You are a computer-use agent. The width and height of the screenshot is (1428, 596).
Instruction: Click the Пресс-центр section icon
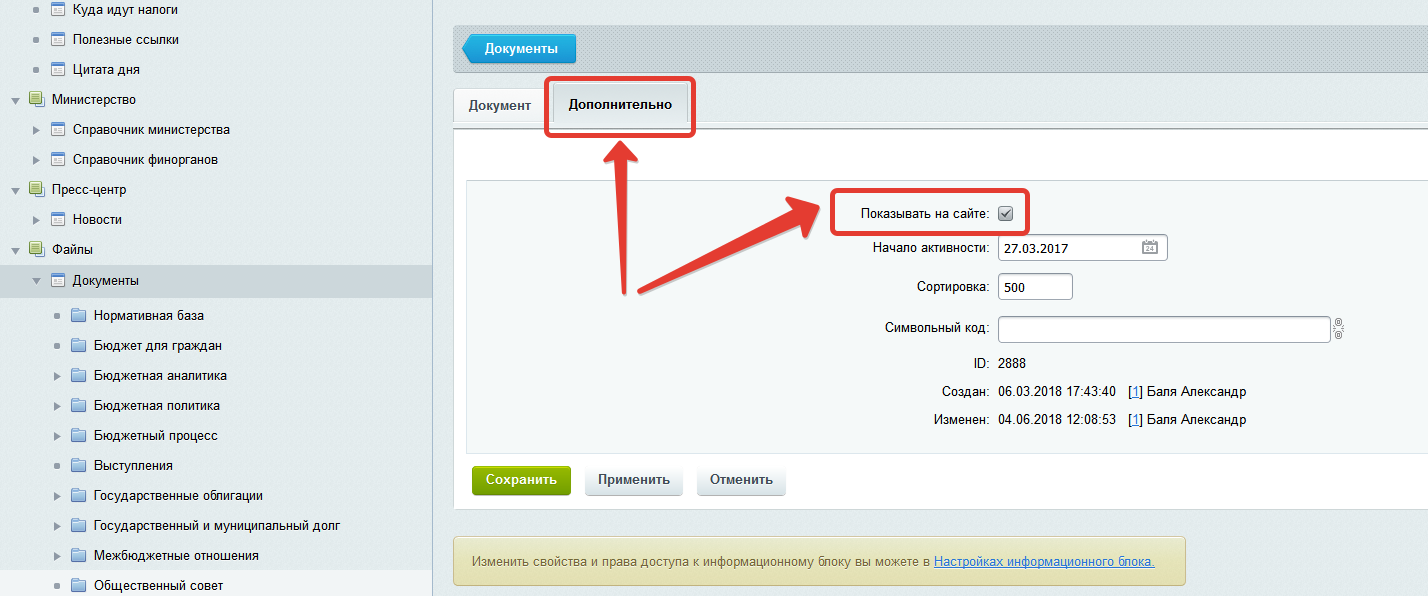click(37, 189)
